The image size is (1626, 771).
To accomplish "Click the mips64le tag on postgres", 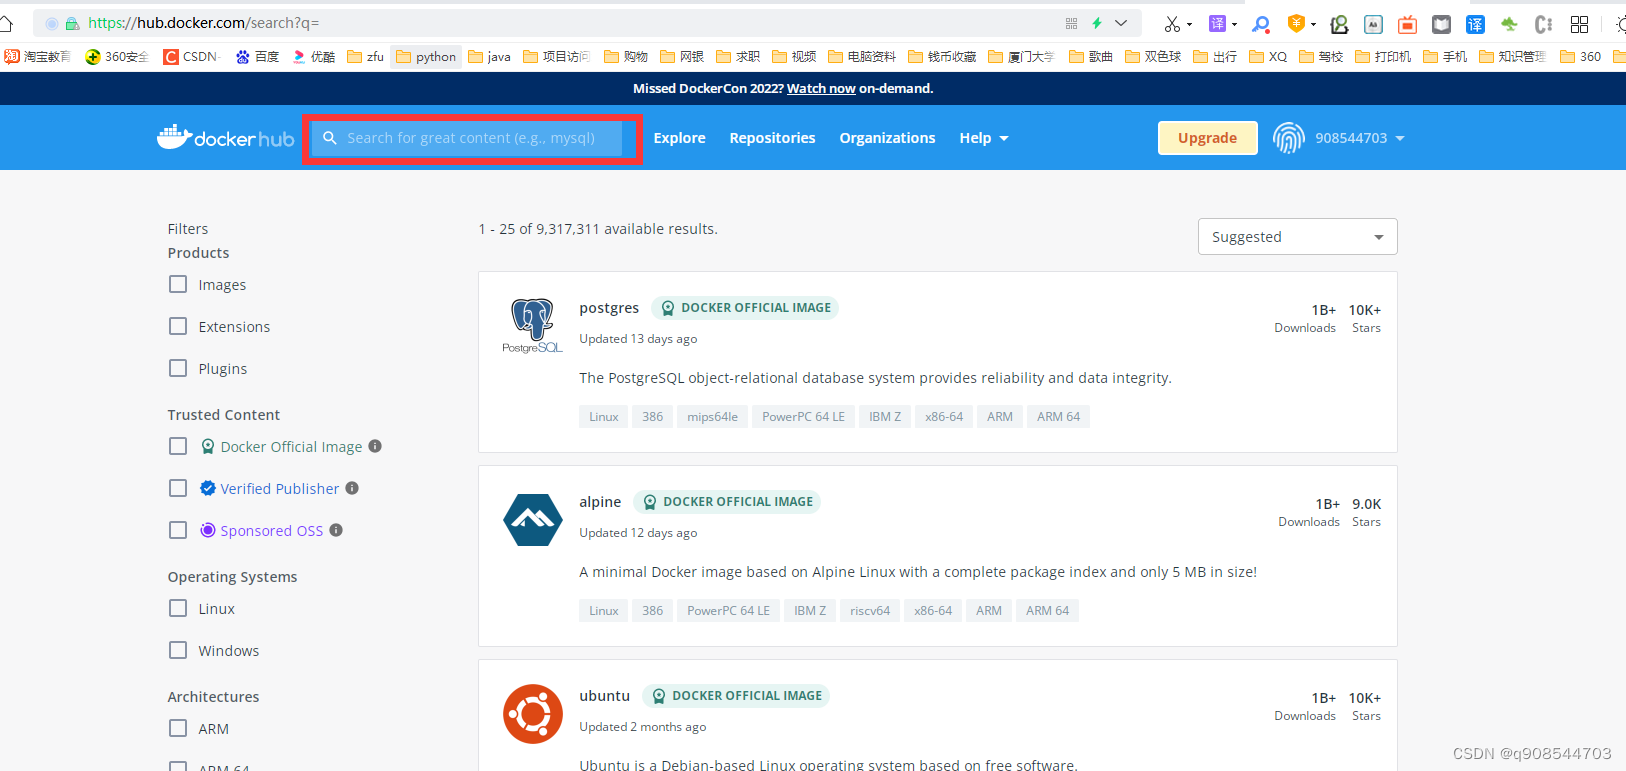I will click(713, 416).
